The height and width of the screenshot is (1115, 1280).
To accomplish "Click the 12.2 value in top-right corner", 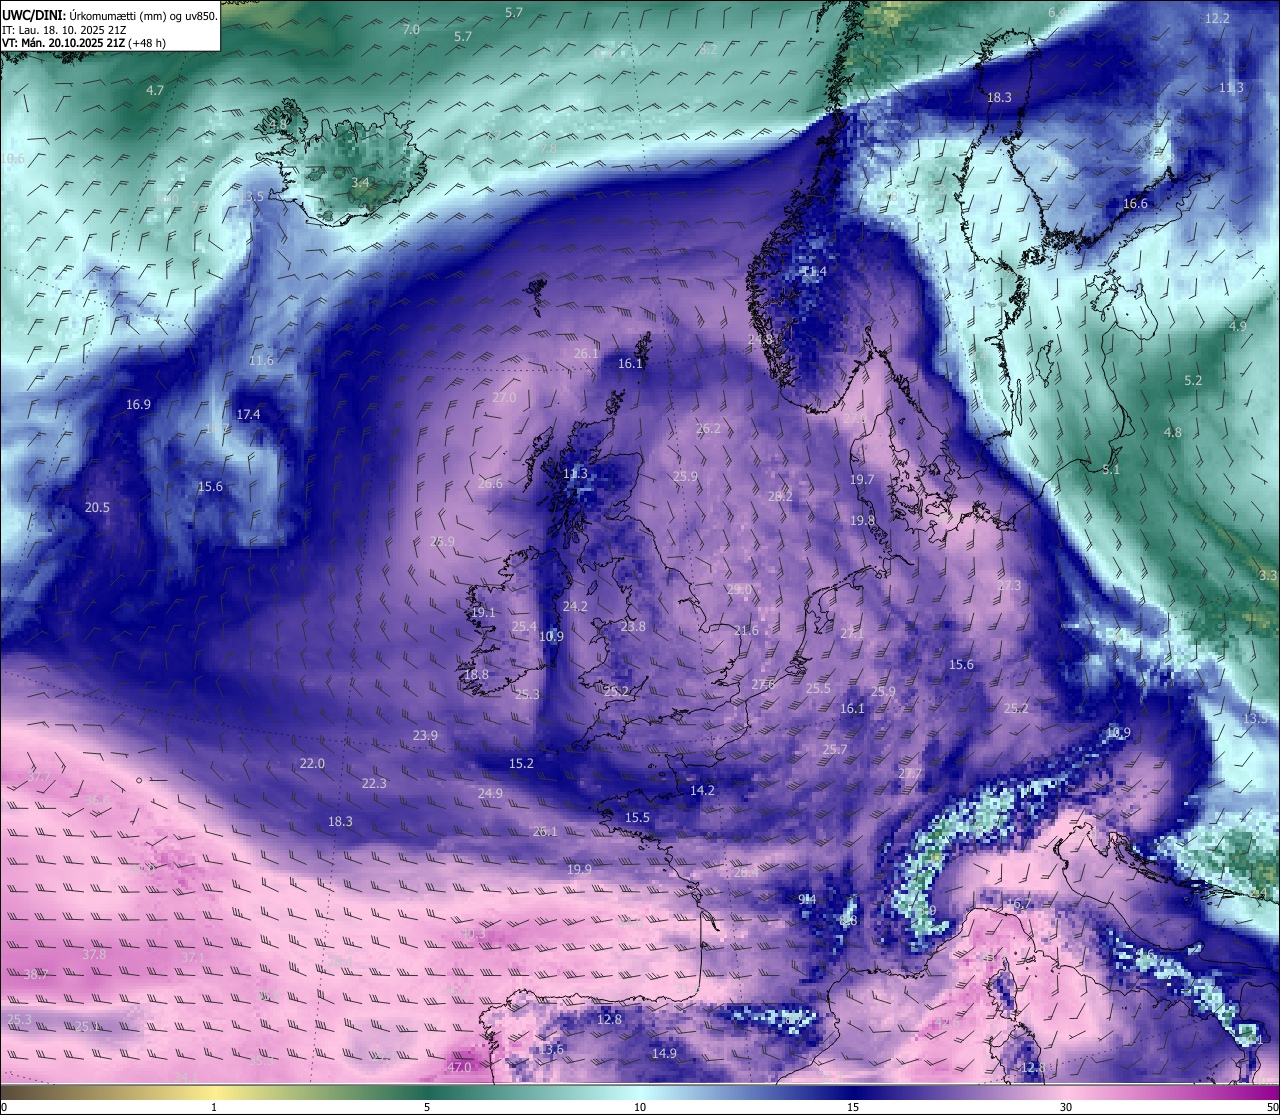I will (1217, 18).
